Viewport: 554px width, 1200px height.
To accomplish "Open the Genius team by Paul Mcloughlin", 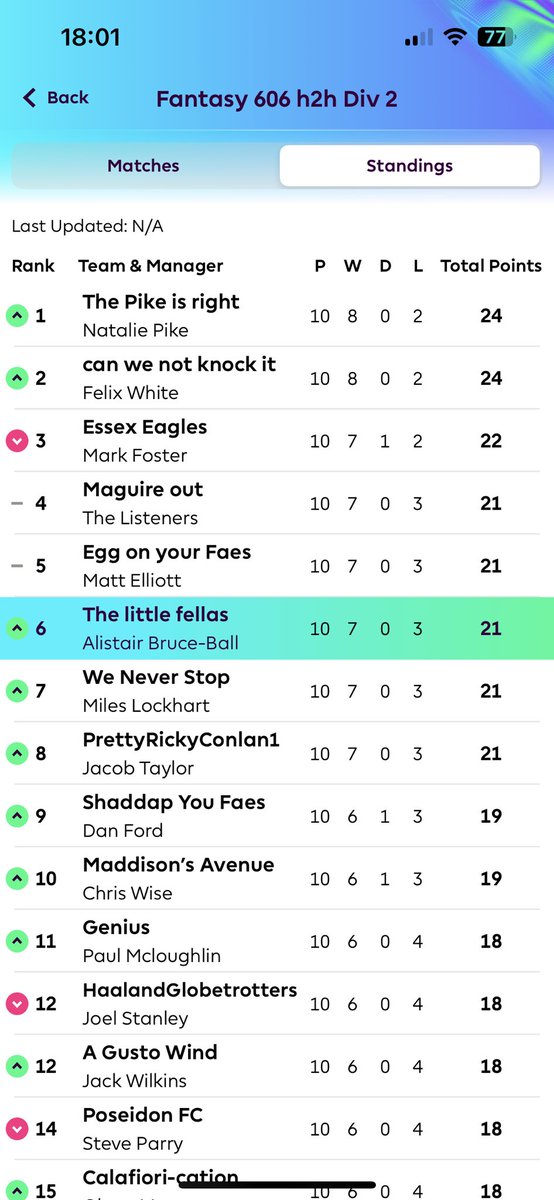I will (x=277, y=941).
